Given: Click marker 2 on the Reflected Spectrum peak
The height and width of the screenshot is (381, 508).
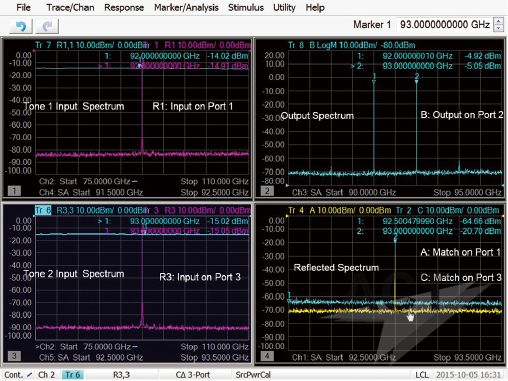Looking at the screenshot, I should [x=395, y=239].
